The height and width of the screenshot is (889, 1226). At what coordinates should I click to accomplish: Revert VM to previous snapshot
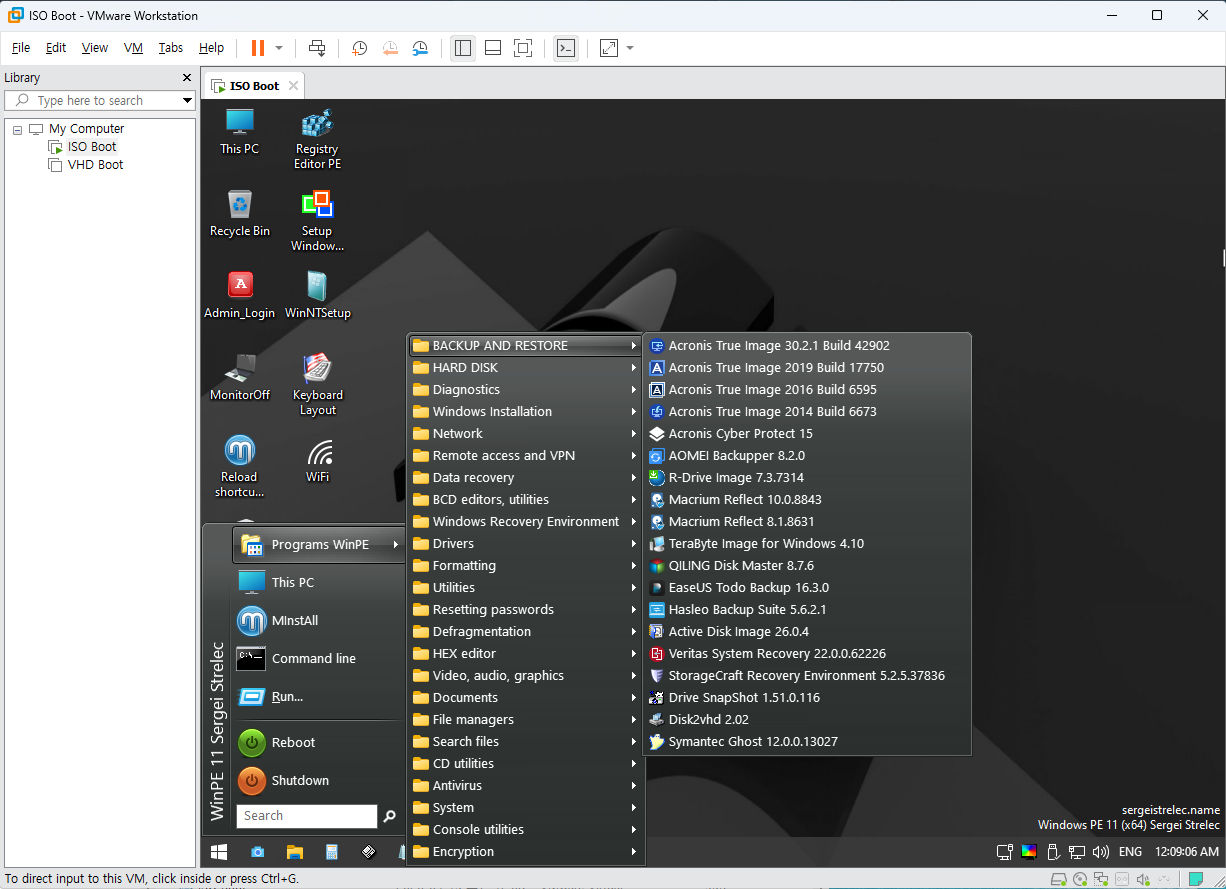point(390,48)
